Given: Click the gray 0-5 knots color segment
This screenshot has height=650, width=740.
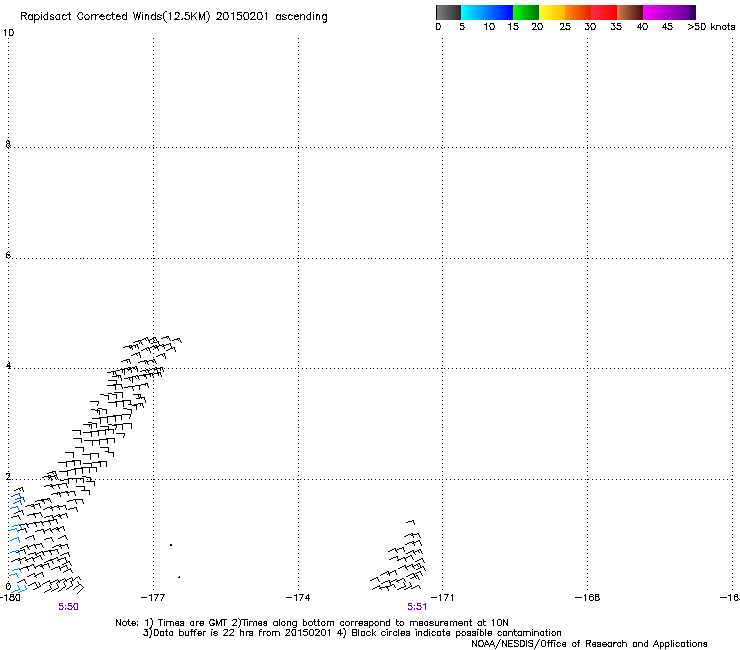Looking at the screenshot, I should click(448, 12).
